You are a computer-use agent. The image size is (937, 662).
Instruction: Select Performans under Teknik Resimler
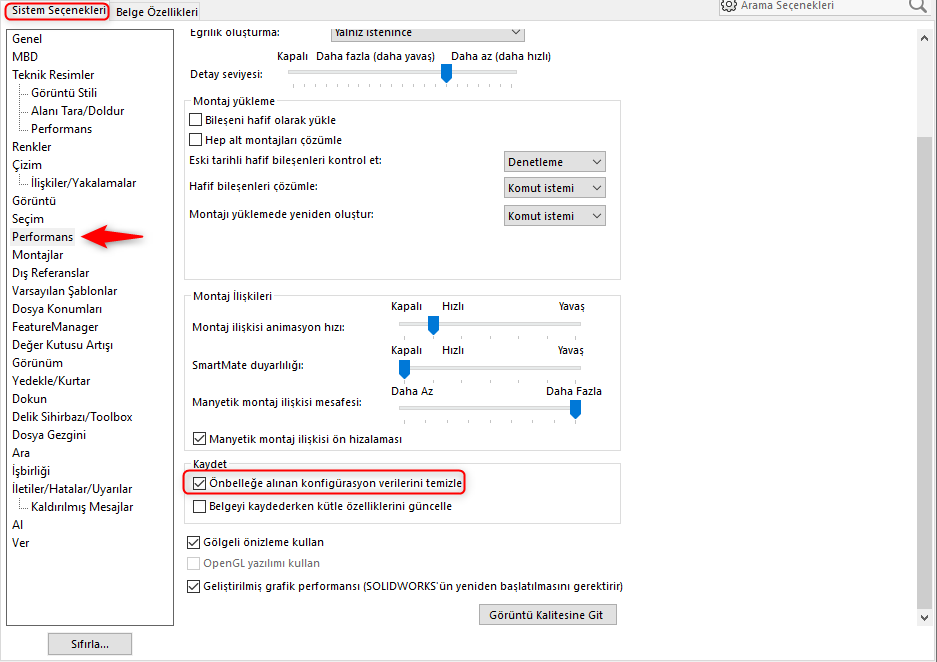(x=62, y=128)
